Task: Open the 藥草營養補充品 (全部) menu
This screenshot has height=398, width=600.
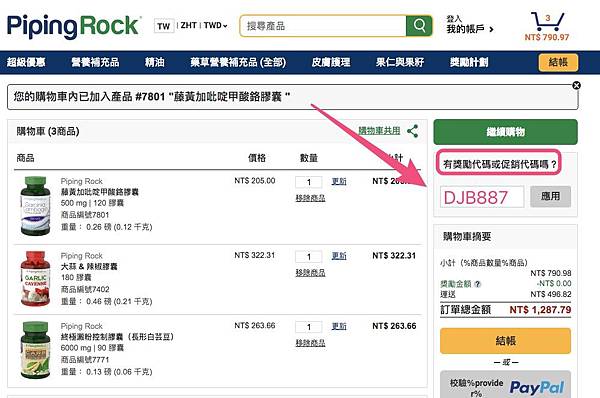Action: (238, 62)
